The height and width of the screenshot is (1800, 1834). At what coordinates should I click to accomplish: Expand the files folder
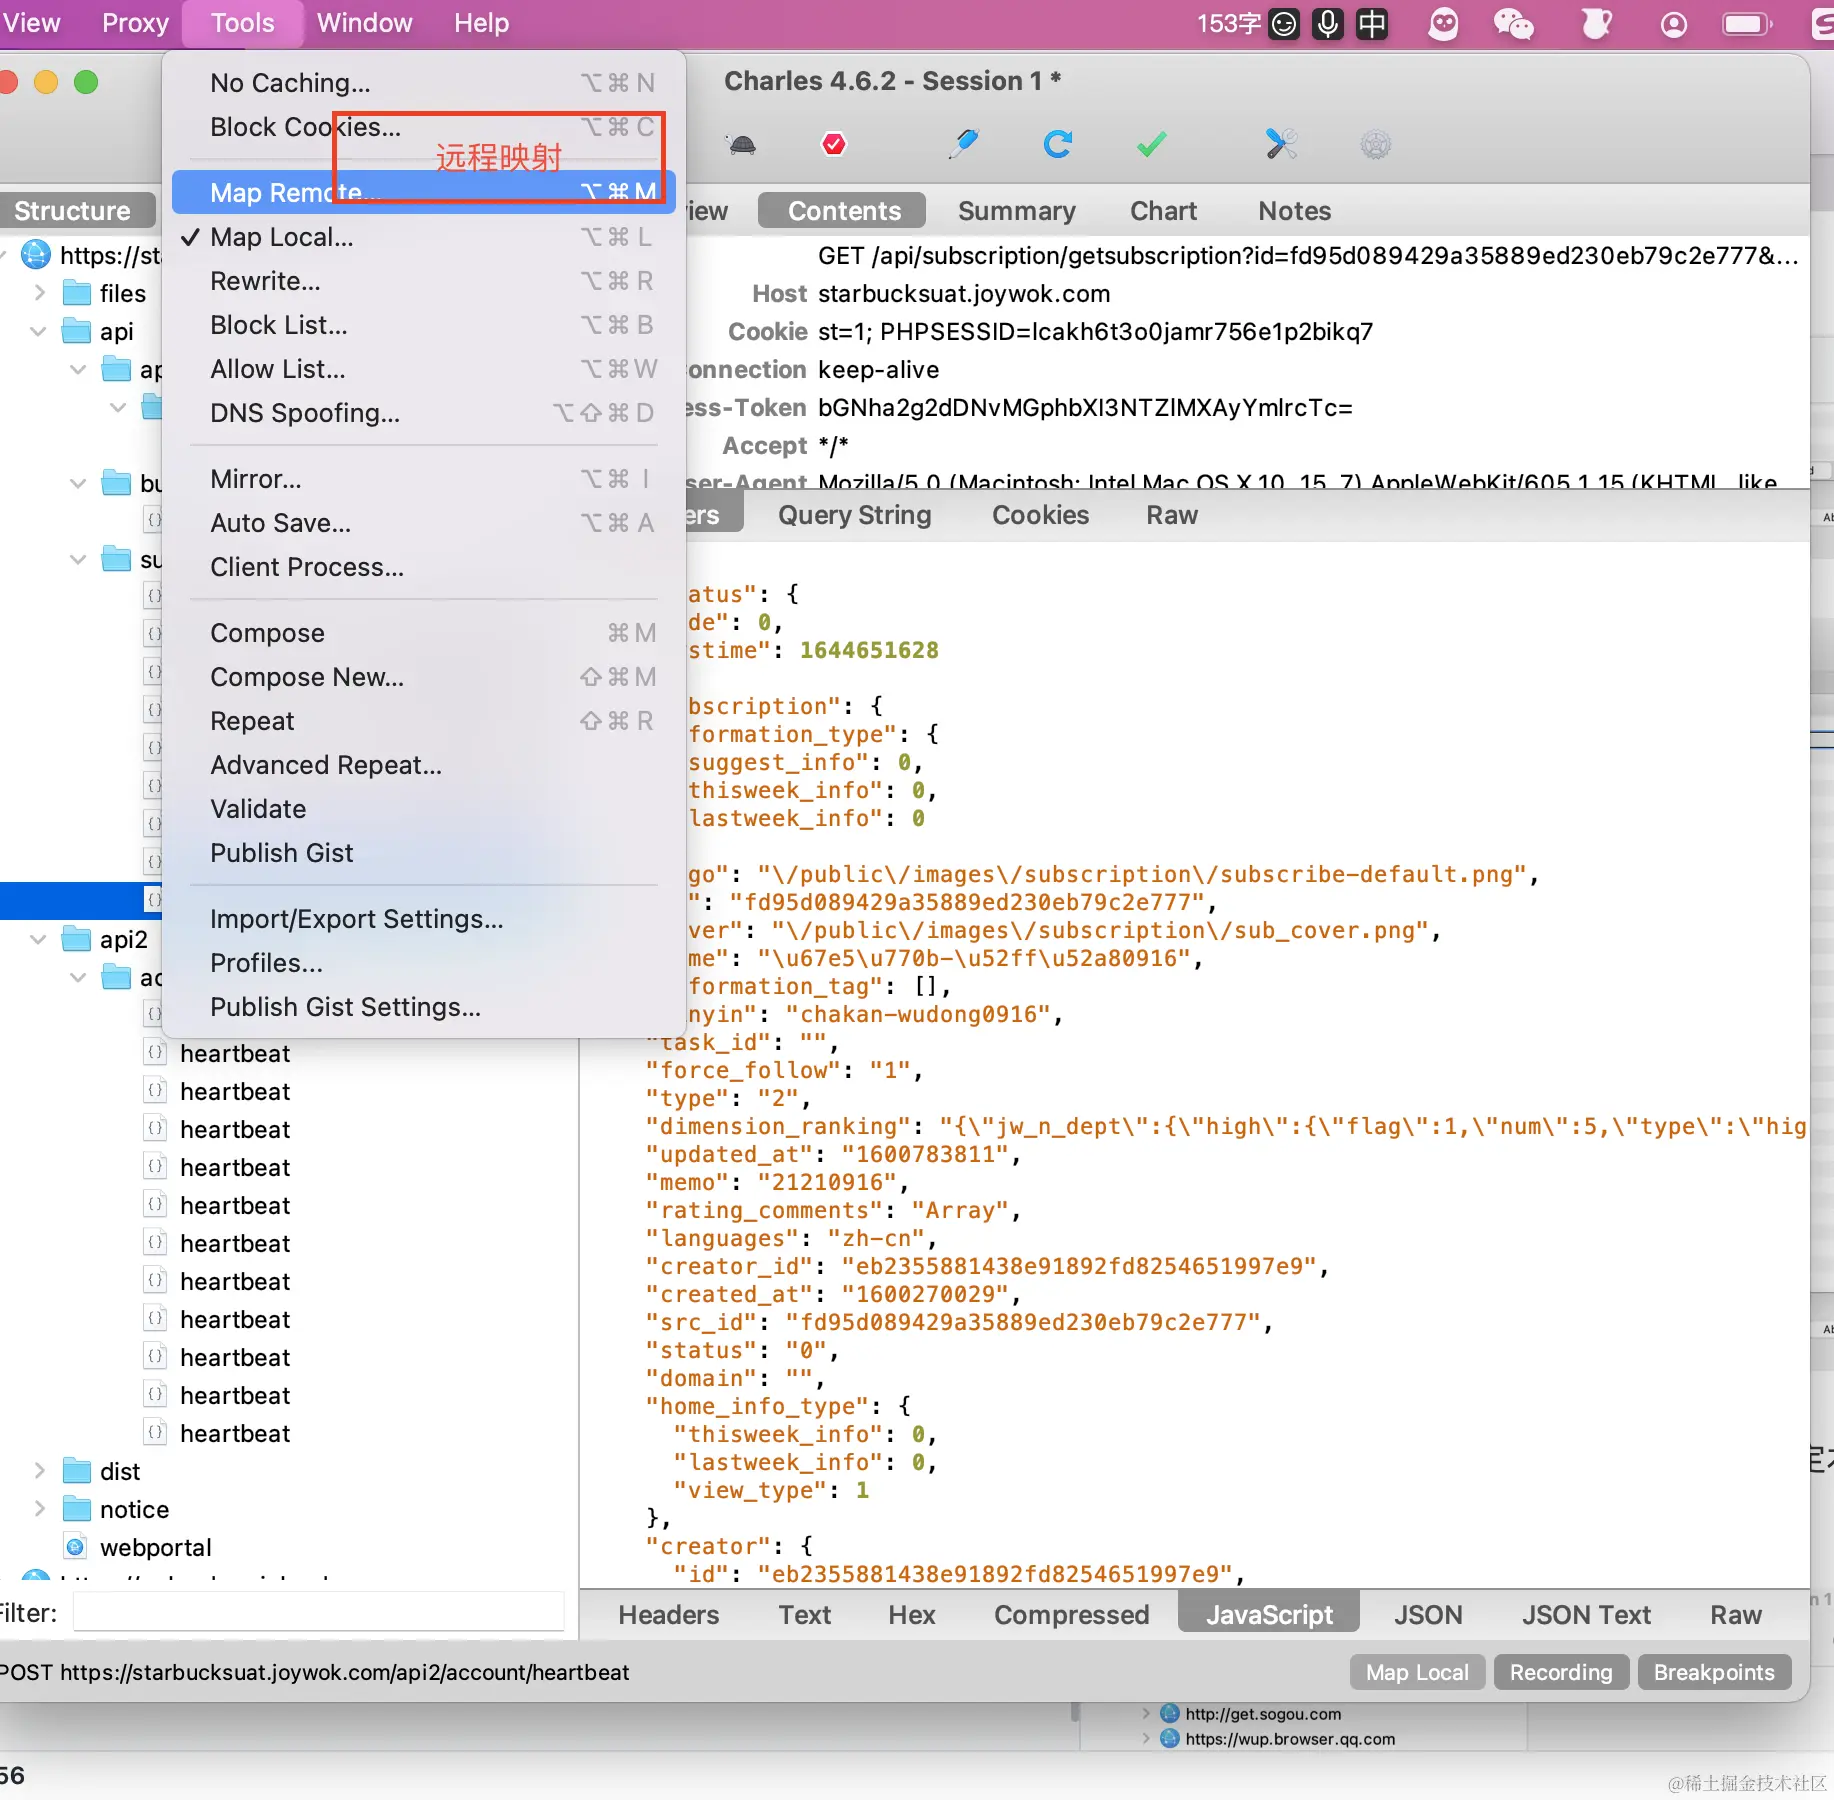[40, 293]
